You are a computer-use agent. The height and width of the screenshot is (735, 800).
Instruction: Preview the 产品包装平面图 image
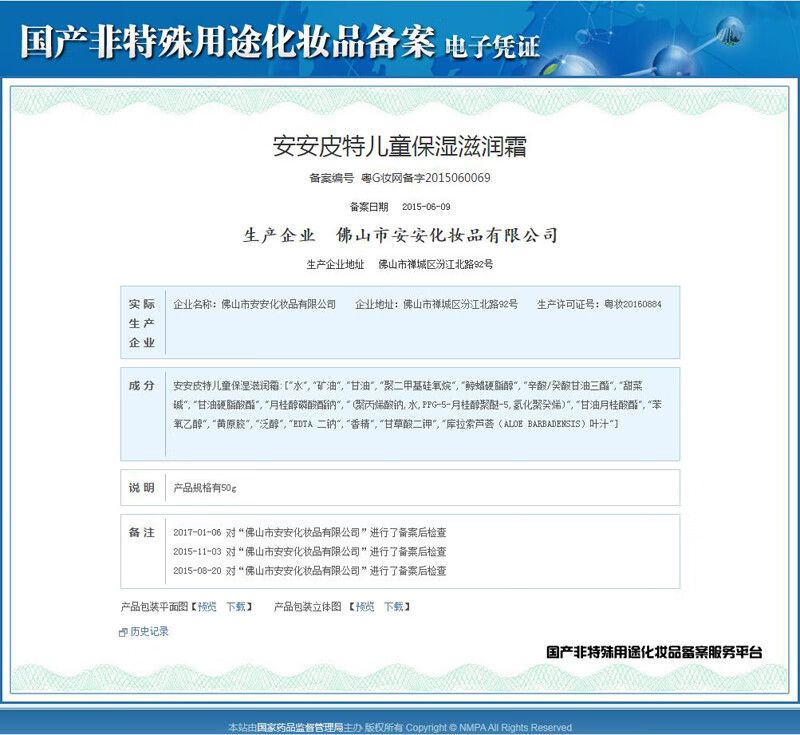tap(207, 606)
